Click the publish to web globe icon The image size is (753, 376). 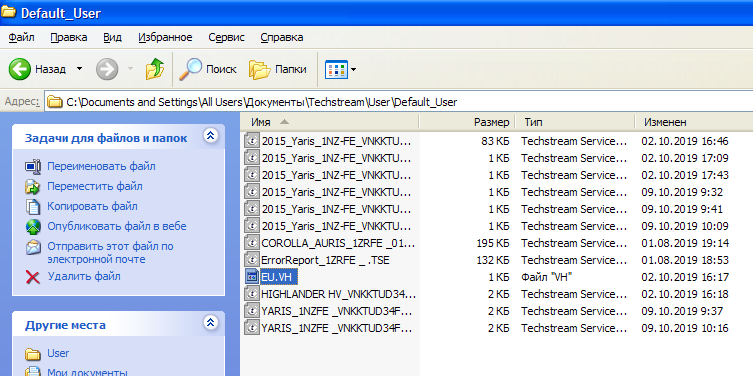click(x=33, y=226)
